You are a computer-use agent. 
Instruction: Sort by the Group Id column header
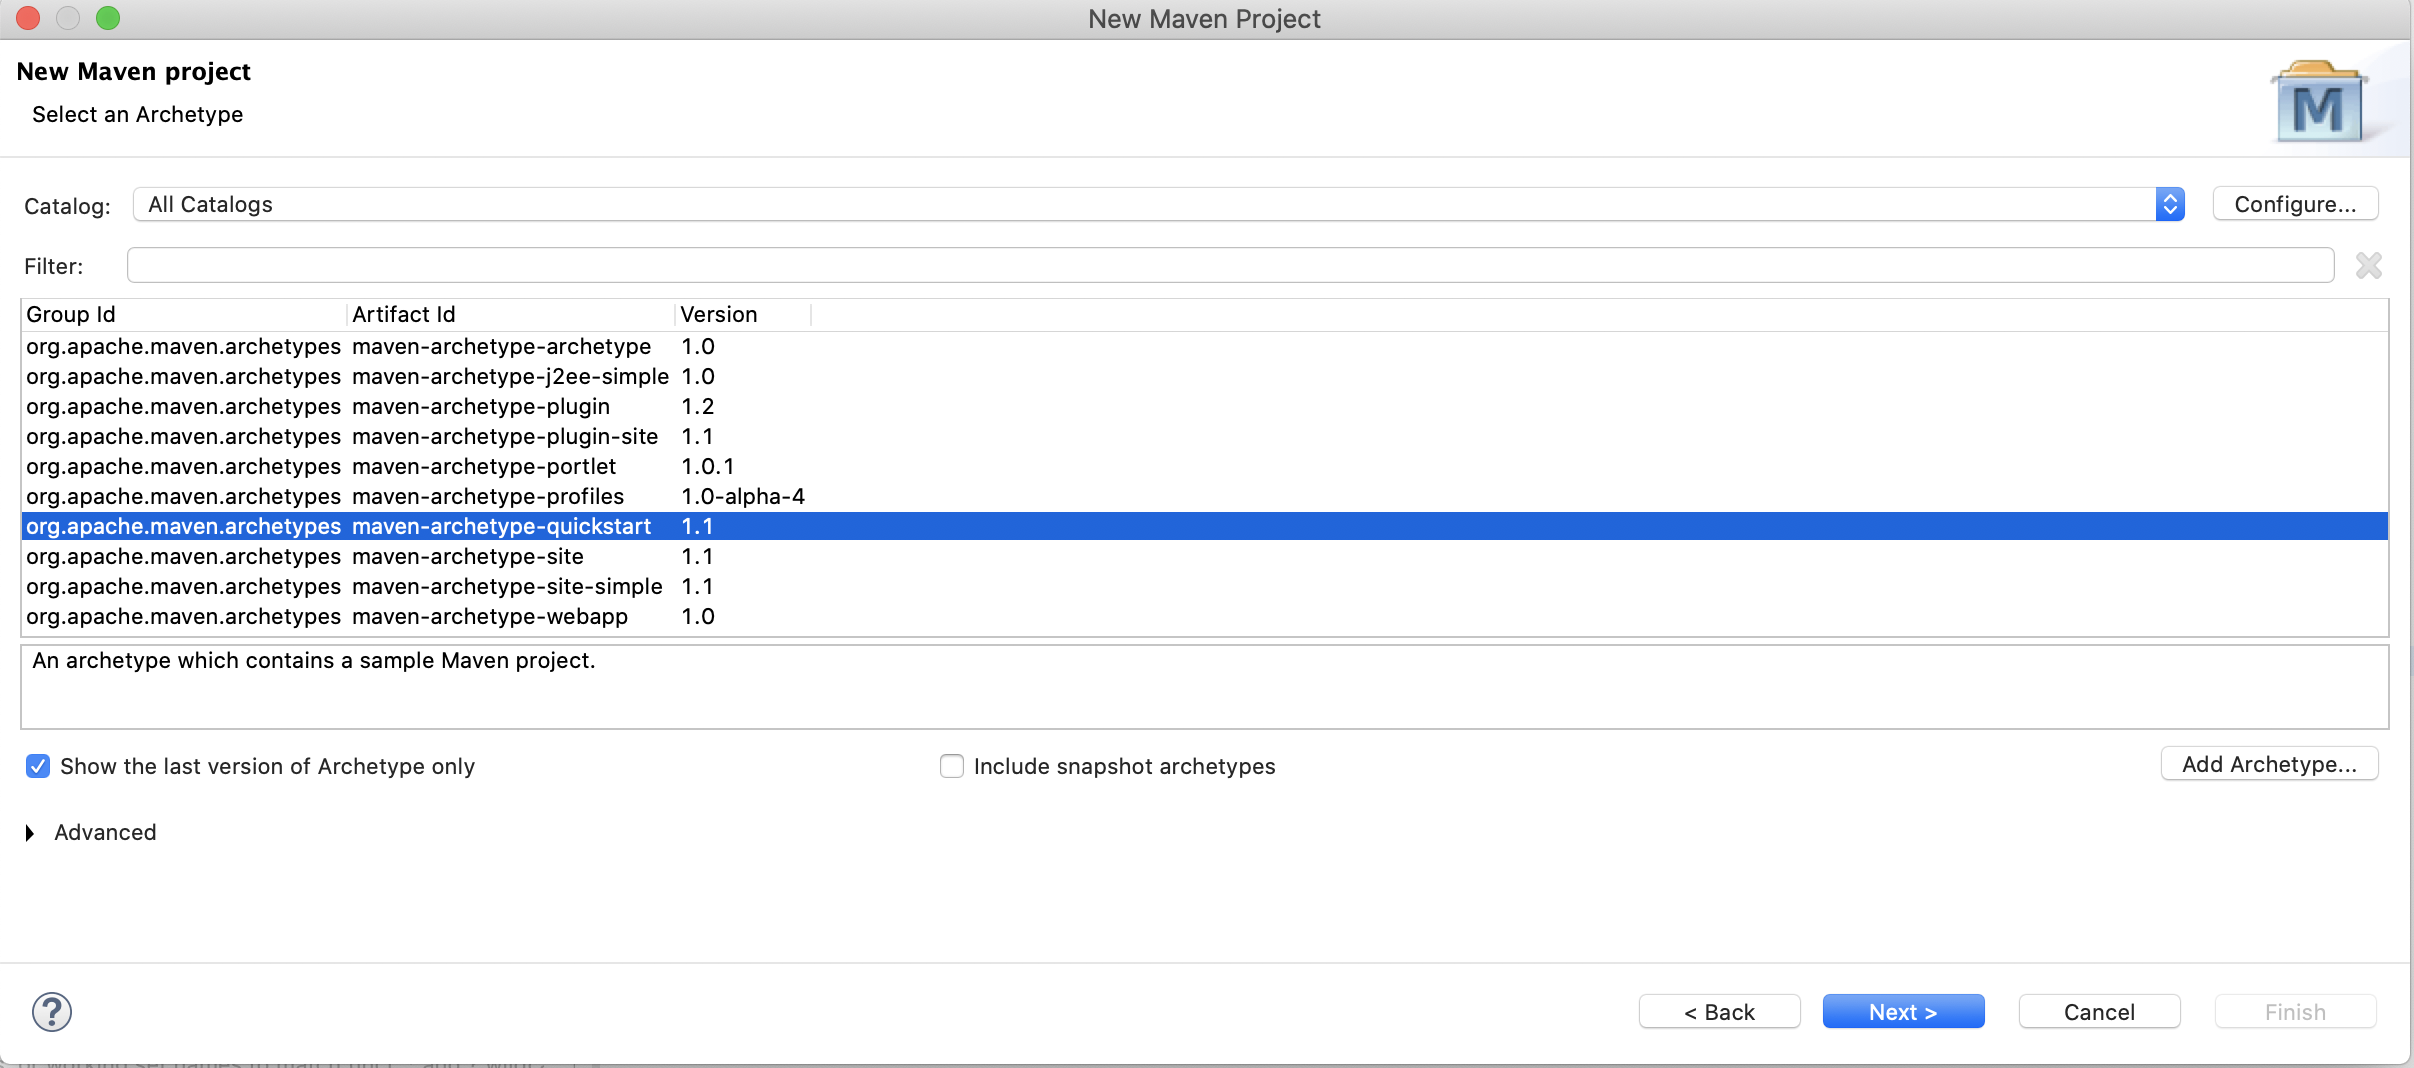(184, 315)
